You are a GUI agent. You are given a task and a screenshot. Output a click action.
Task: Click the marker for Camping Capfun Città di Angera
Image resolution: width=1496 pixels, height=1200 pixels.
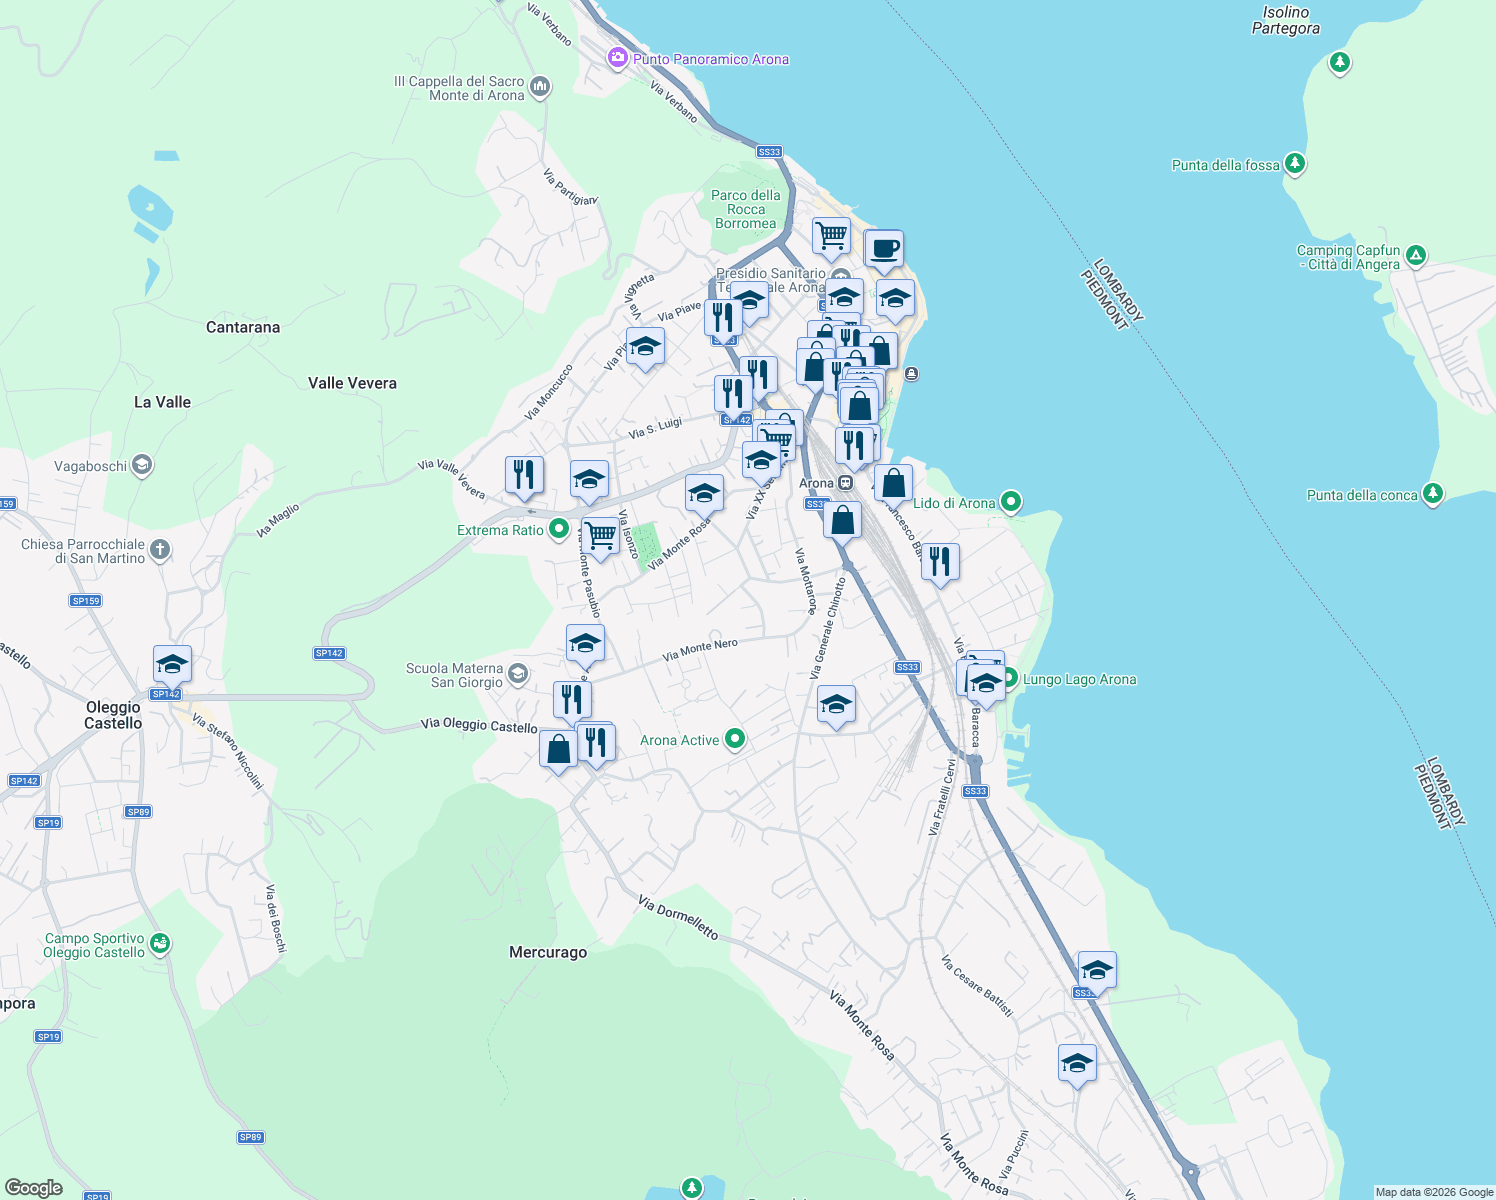1415,255
